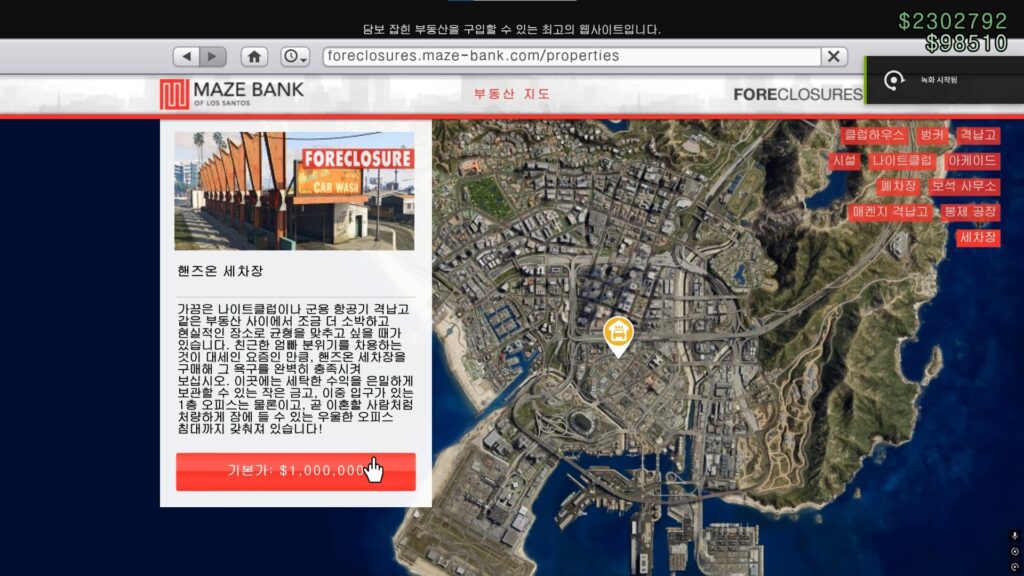1024x576 pixels.
Task: Select the yellow car wash map marker
Action: tap(619, 334)
